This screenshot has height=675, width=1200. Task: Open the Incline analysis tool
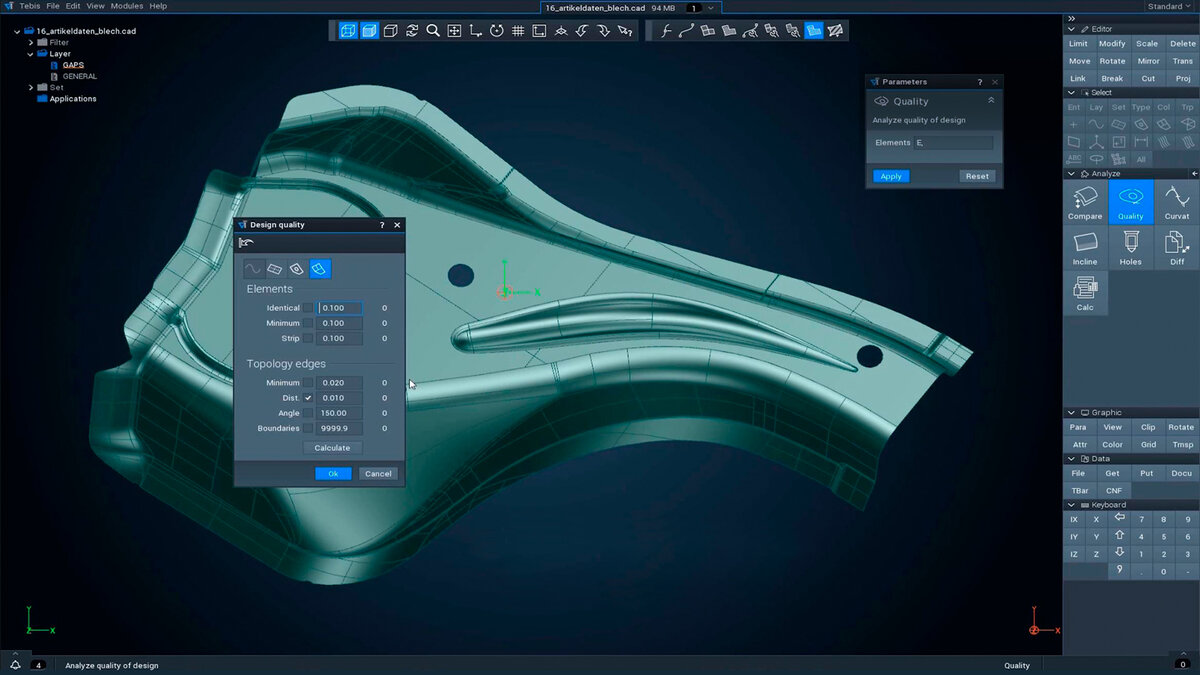coord(1085,247)
